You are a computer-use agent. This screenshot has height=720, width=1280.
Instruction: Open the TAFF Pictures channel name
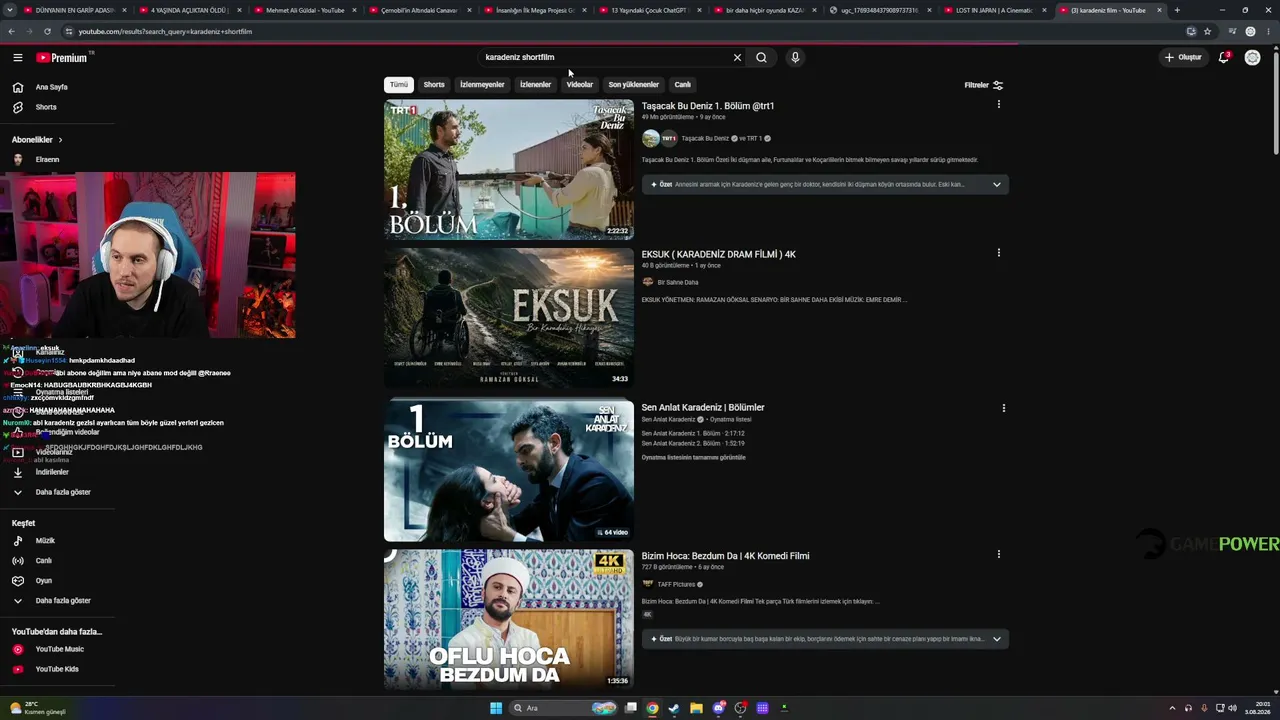pos(676,584)
